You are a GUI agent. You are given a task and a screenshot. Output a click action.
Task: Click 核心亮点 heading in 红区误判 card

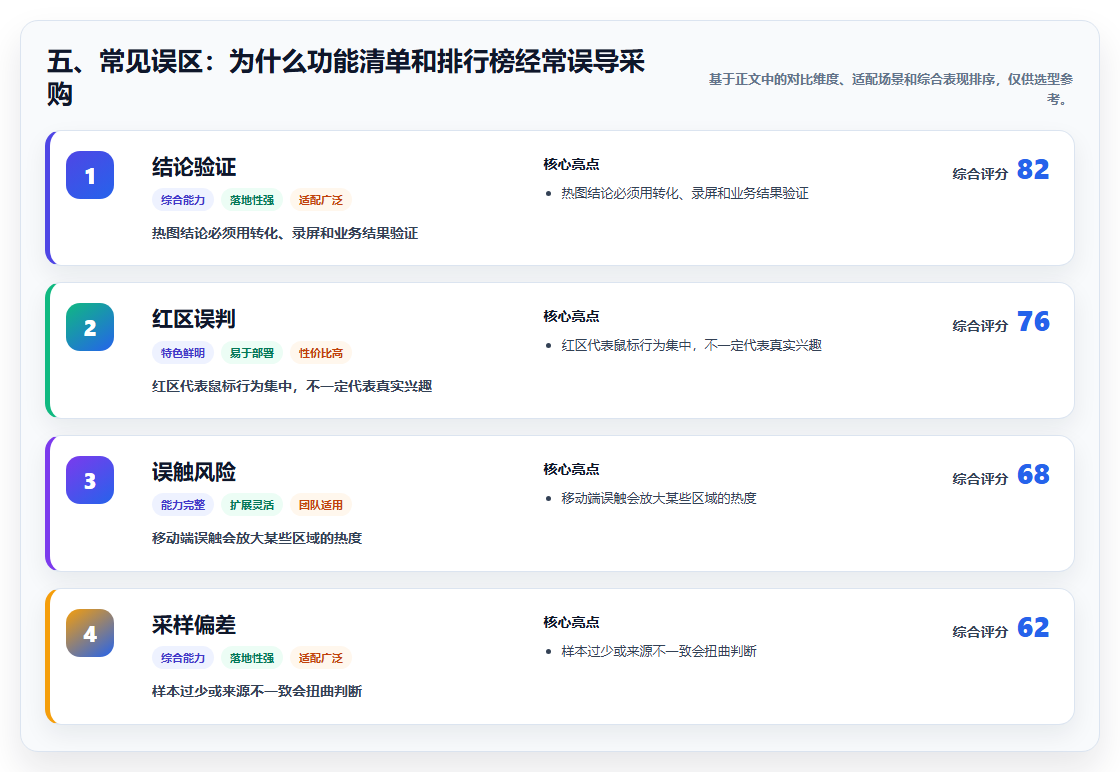click(x=571, y=316)
